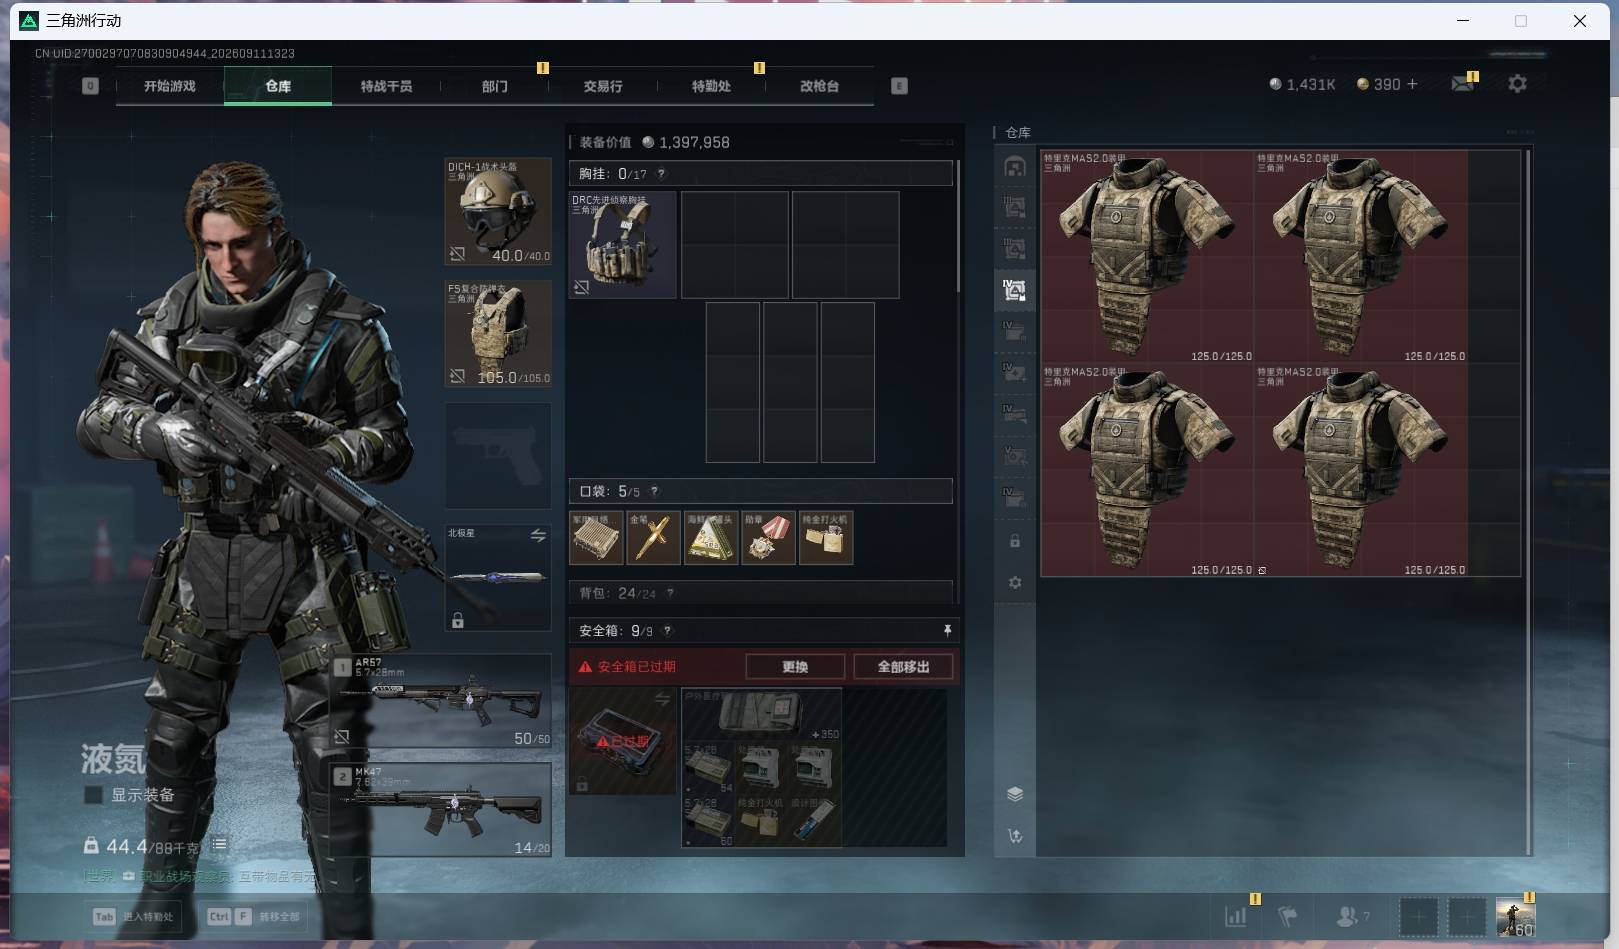The height and width of the screenshot is (949, 1619).
Task: Show help for 背包 capacity
Action: coord(670,593)
